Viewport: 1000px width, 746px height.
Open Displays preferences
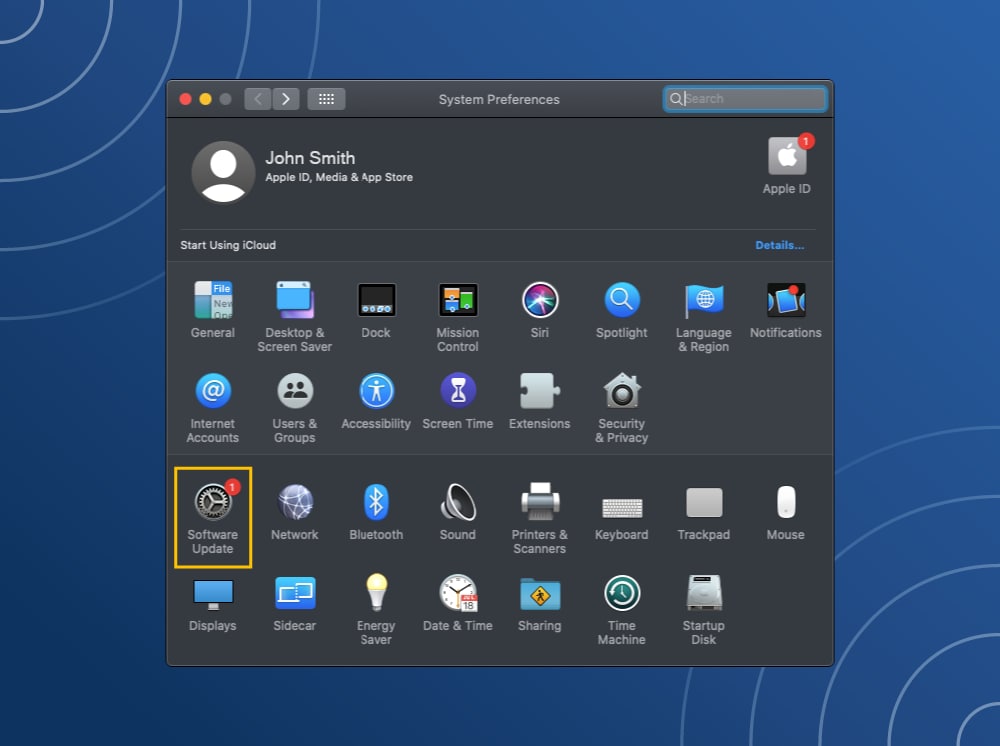point(213,604)
